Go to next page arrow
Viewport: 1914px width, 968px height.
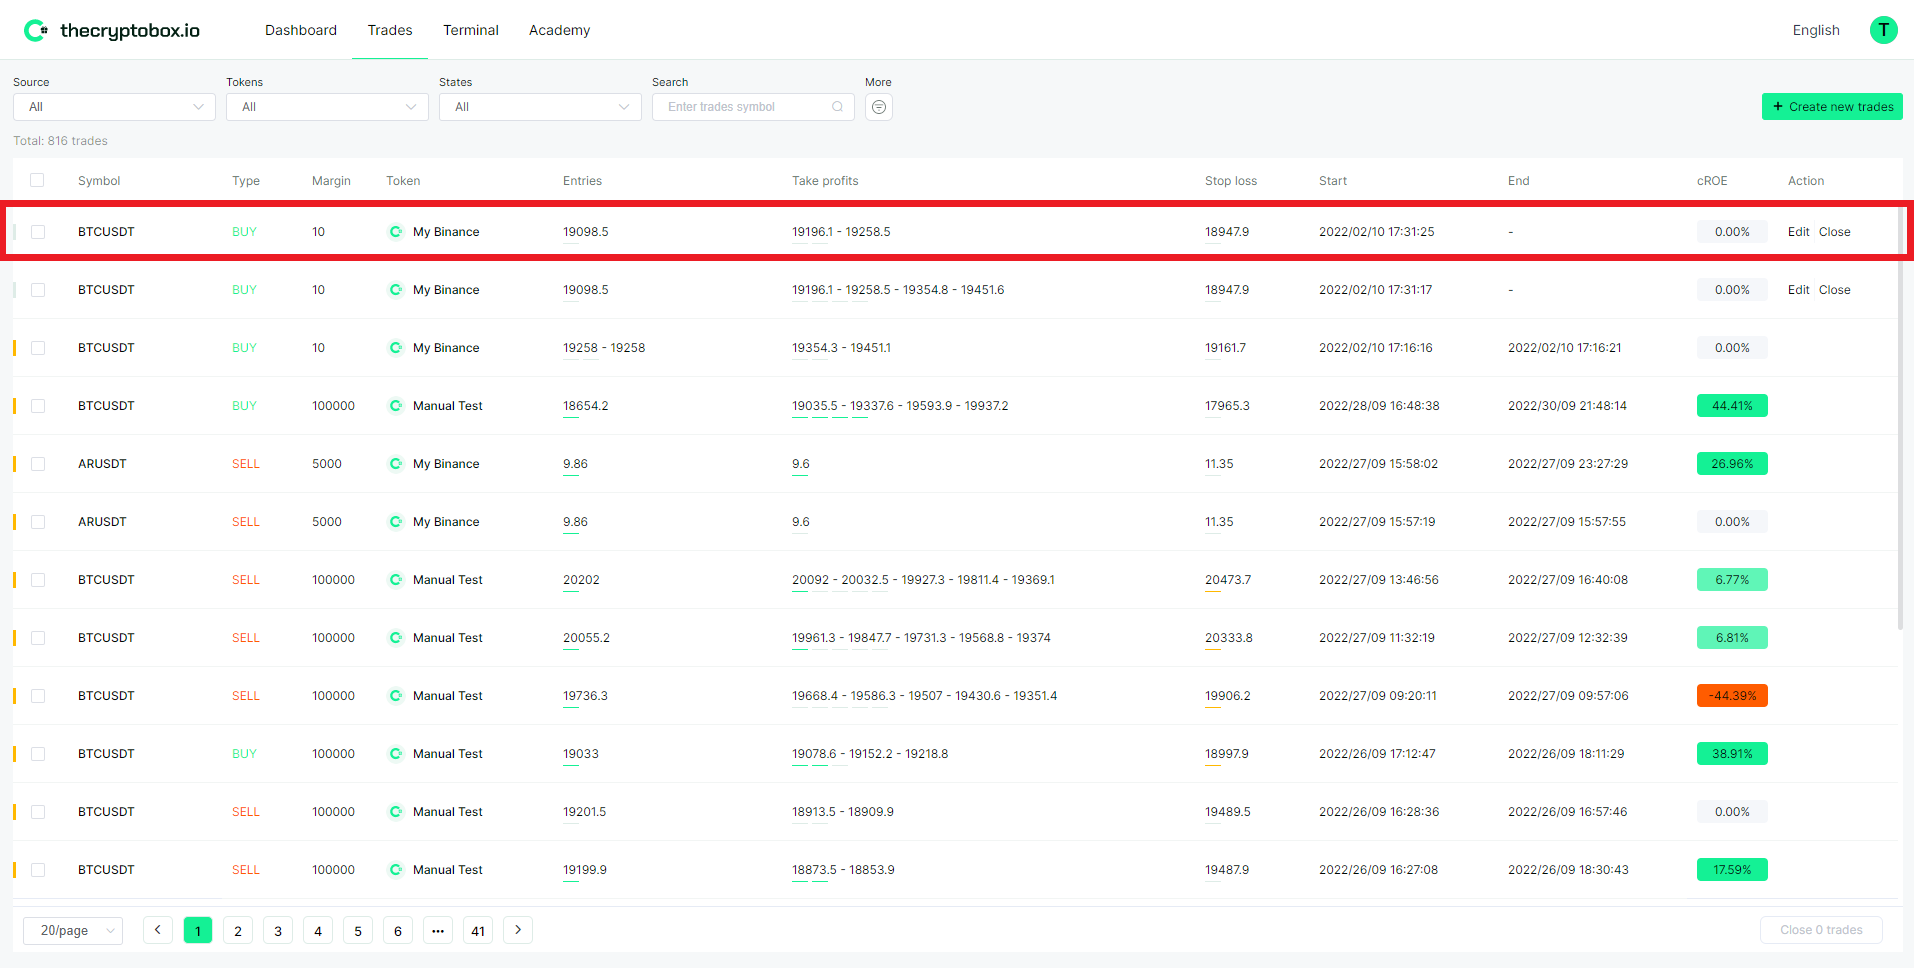click(517, 930)
